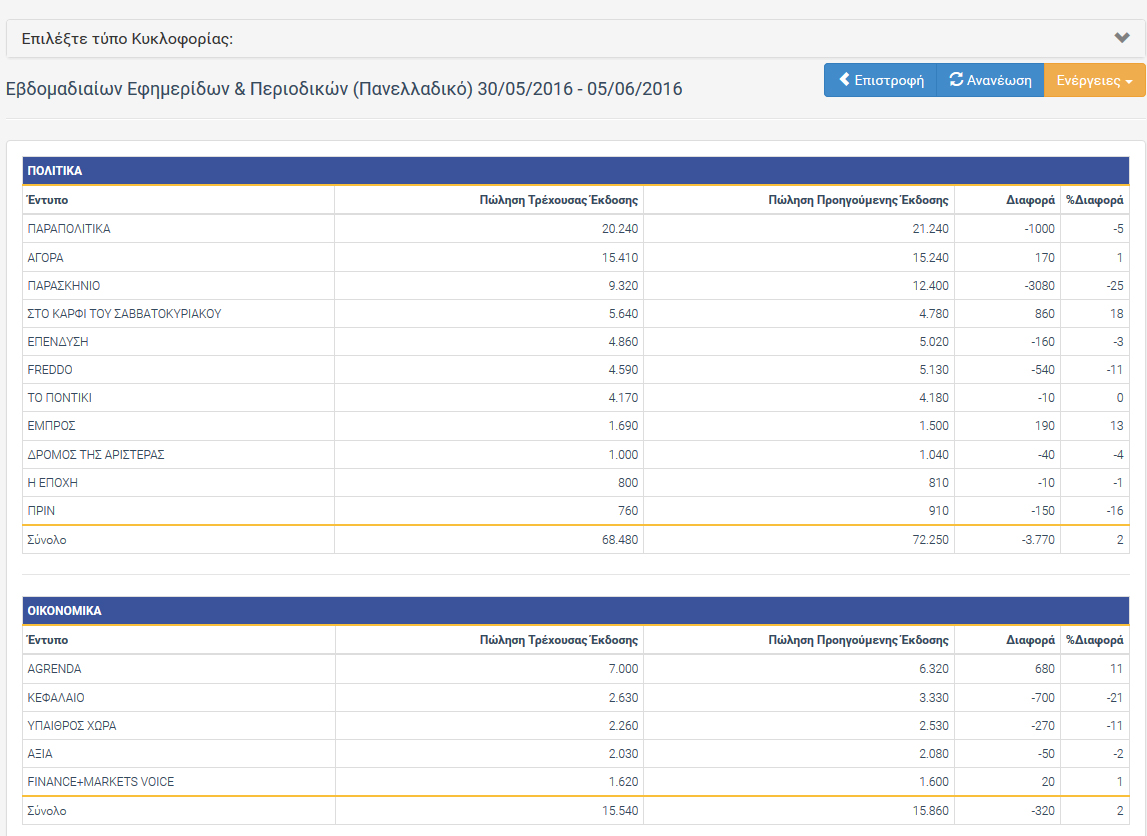Click the Επιλέξτε τύπο Κυκλοφορίας panel title

[127, 39]
